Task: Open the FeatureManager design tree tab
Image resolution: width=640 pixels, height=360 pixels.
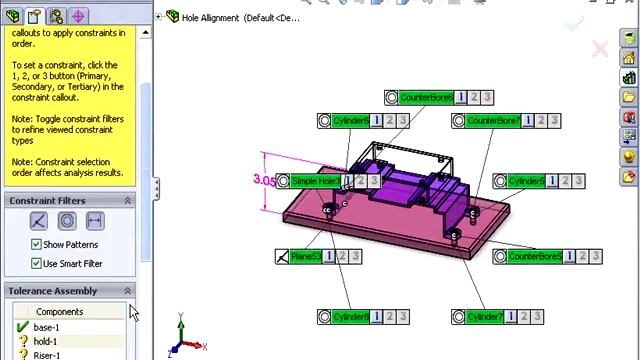Action: [13, 16]
